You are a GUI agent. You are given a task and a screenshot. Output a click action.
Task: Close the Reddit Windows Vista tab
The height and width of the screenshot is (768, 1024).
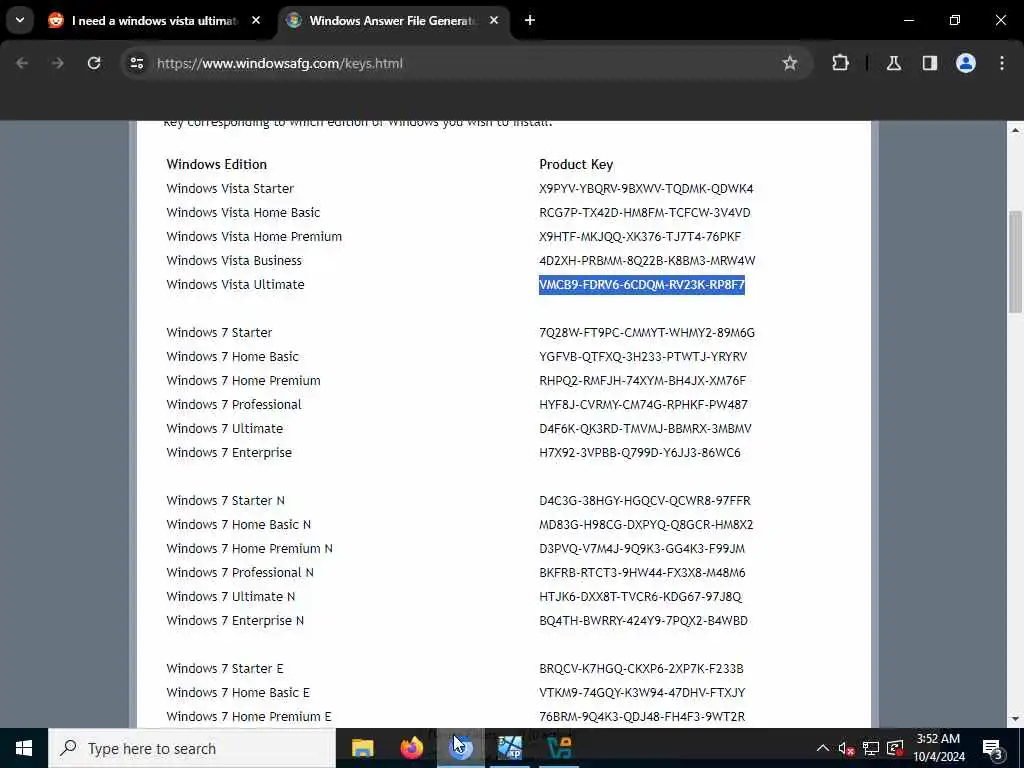[256, 20]
